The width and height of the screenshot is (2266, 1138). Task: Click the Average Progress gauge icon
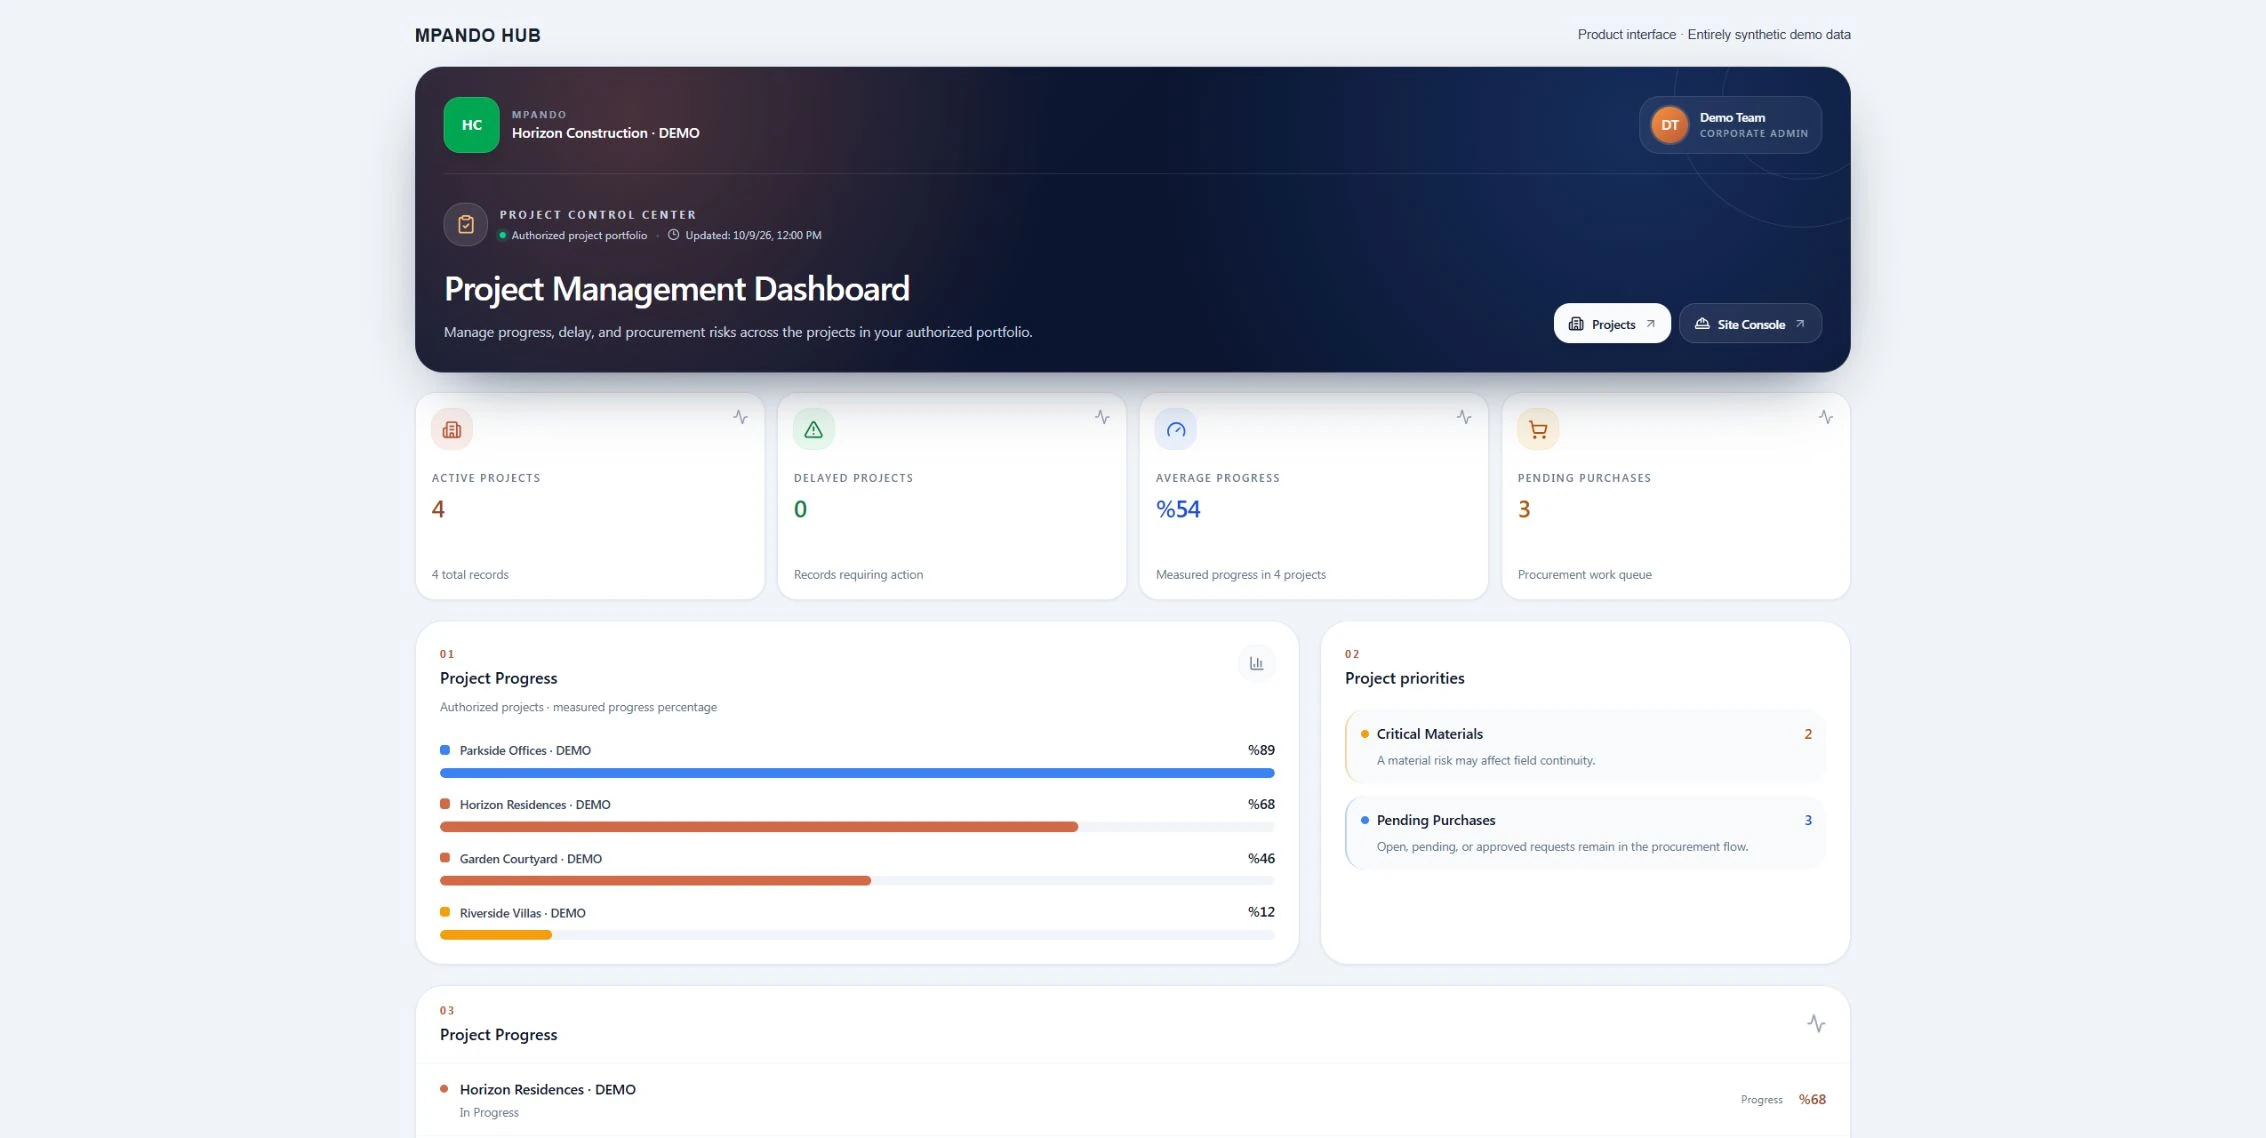[x=1176, y=430]
